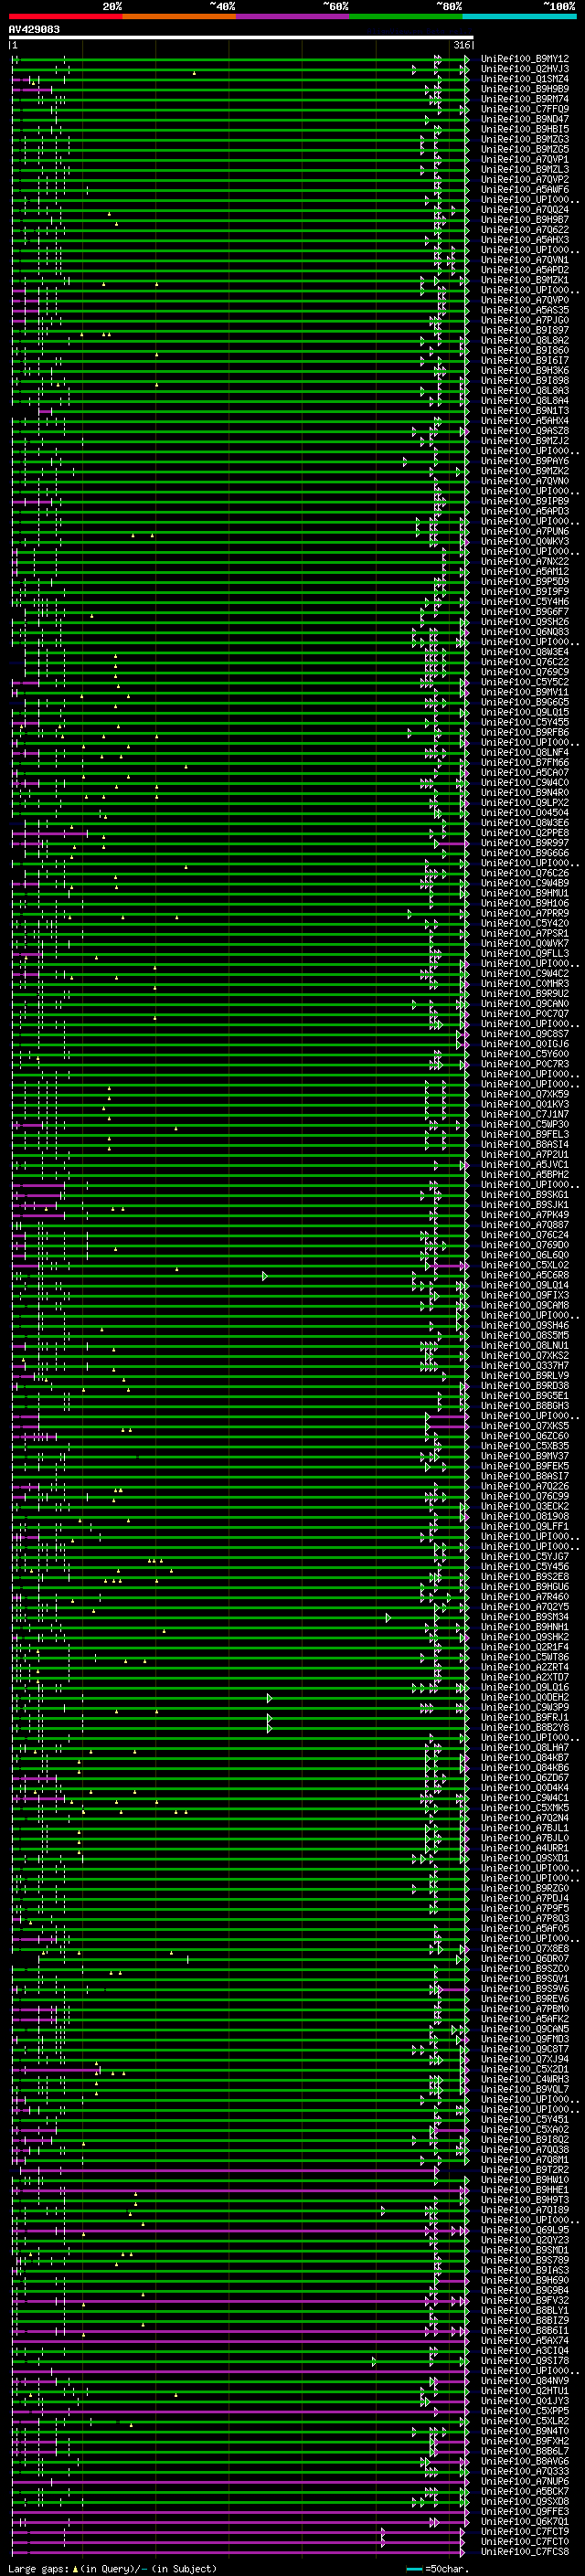Open hit UniRef100_Q2MVJ3
This screenshot has height=2576, width=585.
tap(525, 69)
